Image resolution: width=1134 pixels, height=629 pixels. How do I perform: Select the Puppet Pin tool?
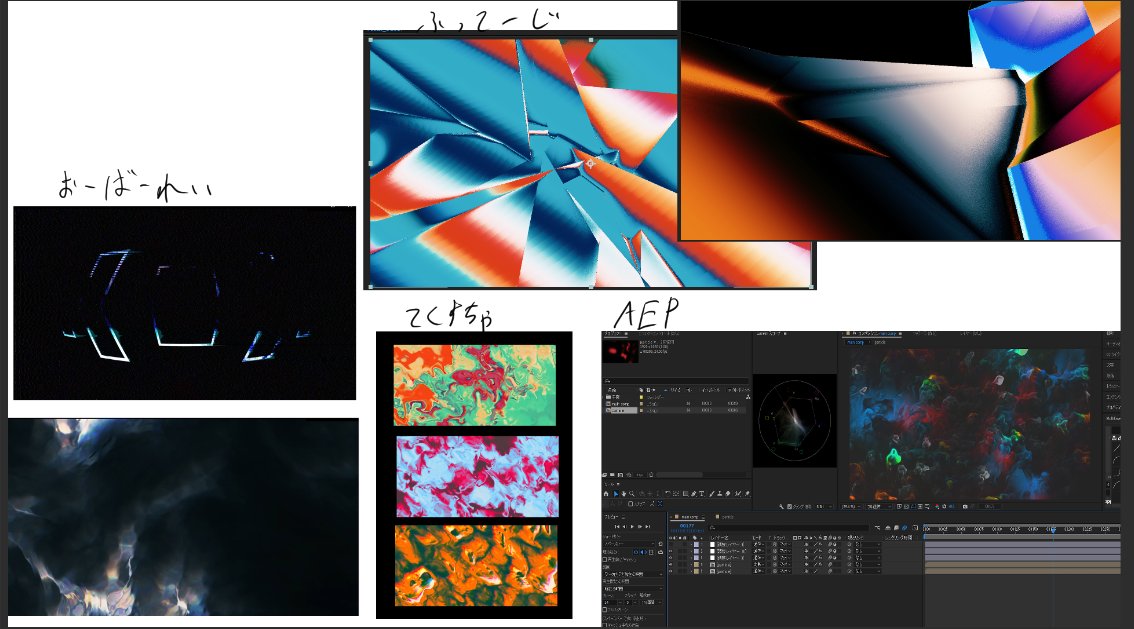pos(747,493)
